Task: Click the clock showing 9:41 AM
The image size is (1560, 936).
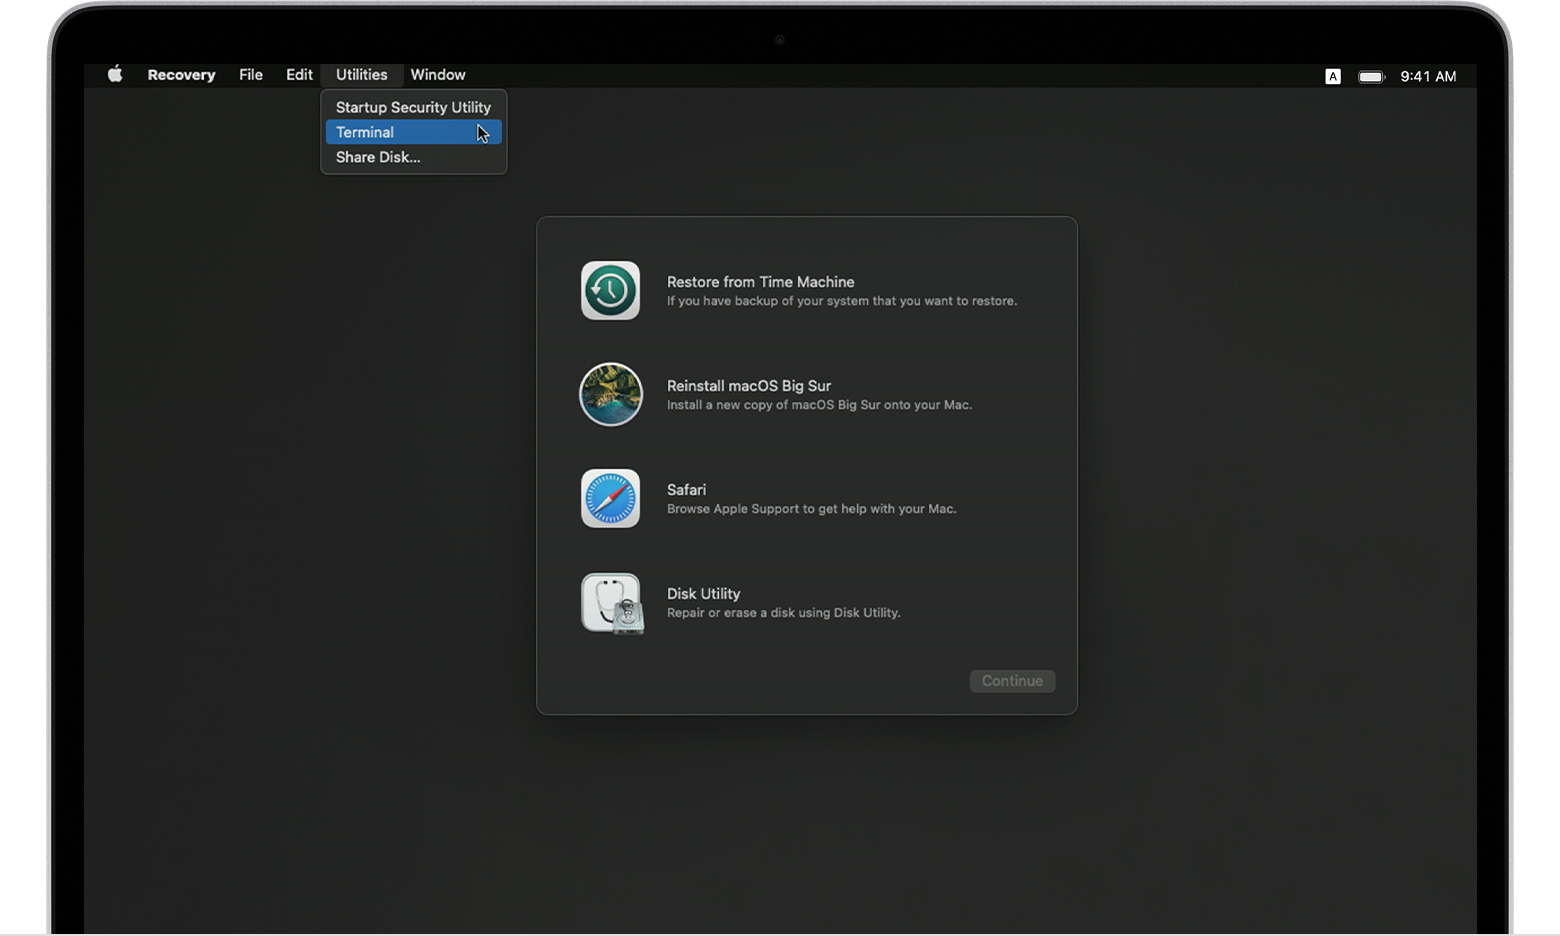Action: [1428, 76]
